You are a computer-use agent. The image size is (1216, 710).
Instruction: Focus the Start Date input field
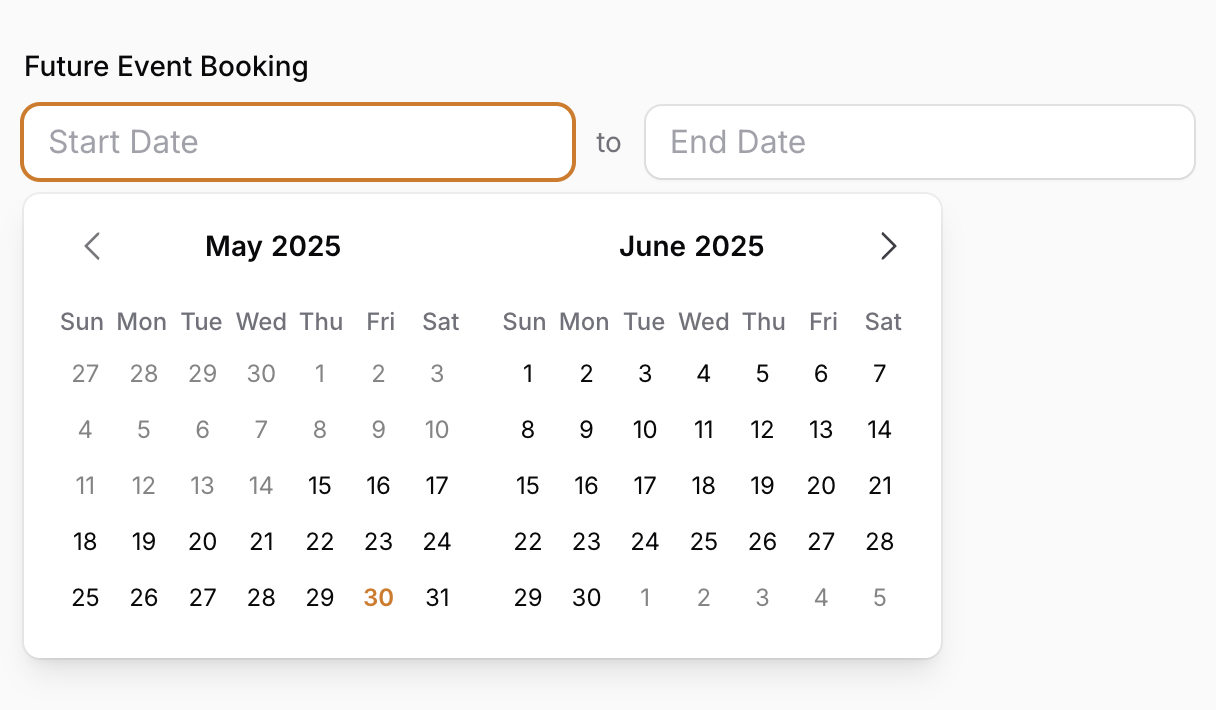298,142
